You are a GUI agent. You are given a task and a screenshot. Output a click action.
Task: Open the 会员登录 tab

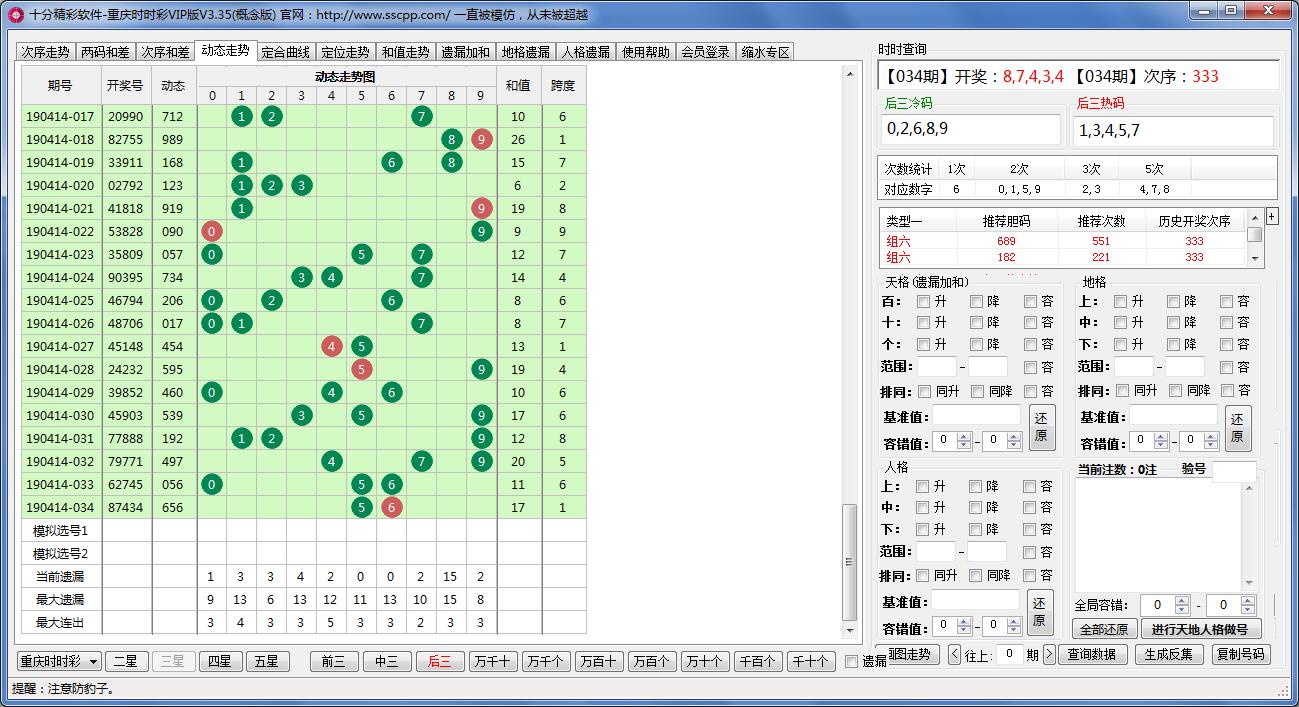tap(705, 52)
